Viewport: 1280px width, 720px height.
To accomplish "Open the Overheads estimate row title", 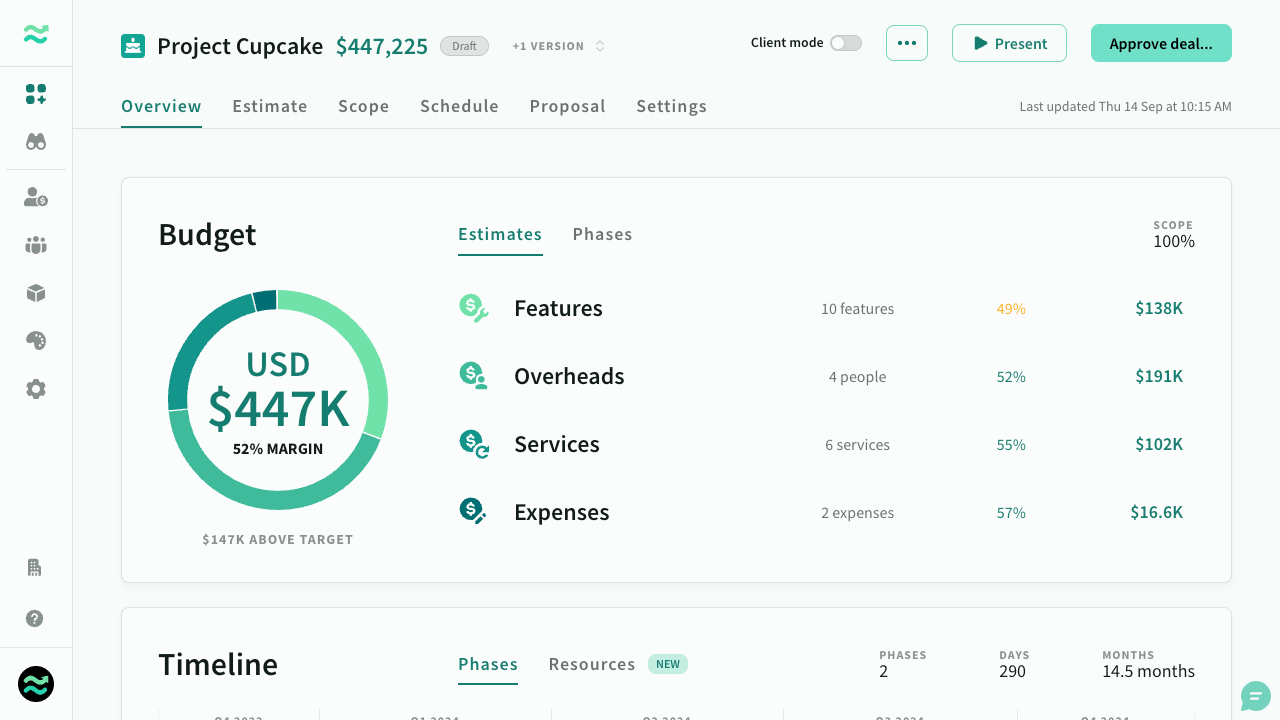I will (569, 376).
